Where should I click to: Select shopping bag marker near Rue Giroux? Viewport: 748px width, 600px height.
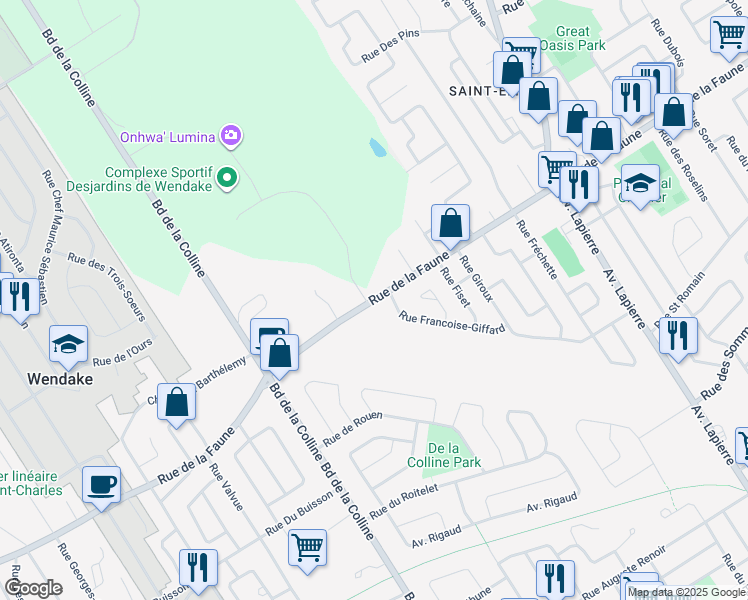[451, 223]
